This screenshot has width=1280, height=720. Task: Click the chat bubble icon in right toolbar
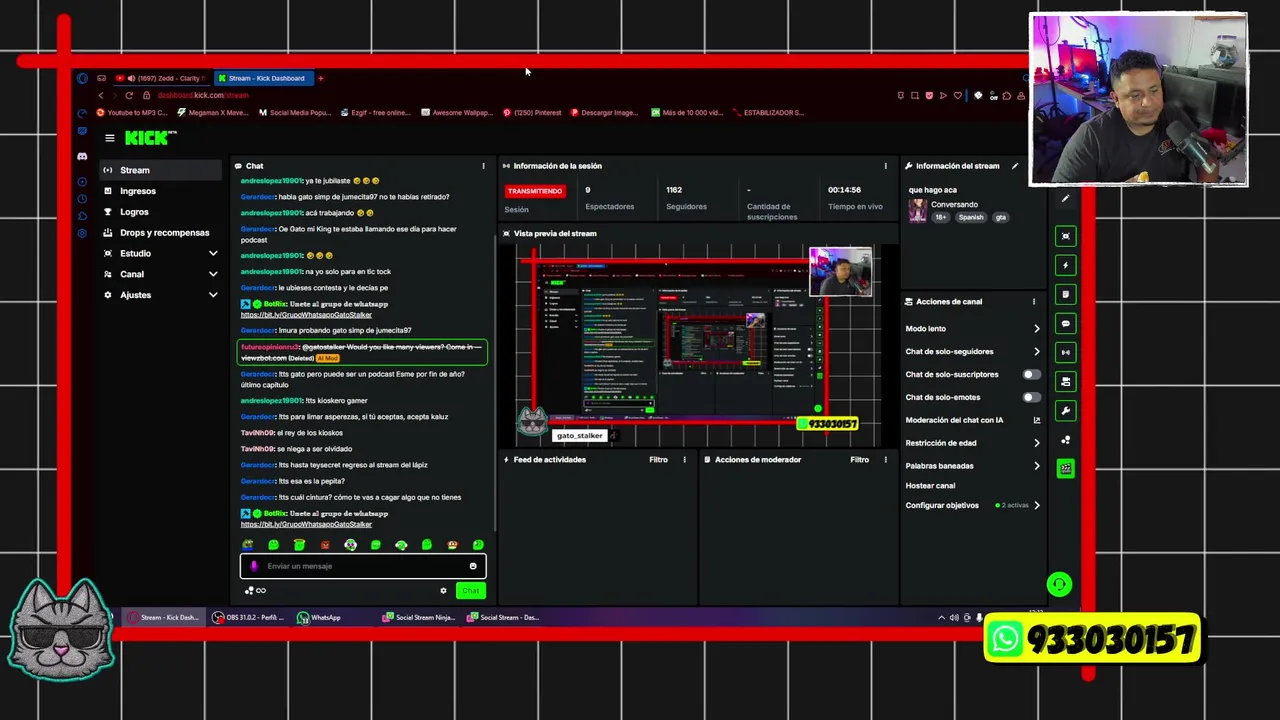click(1066, 323)
